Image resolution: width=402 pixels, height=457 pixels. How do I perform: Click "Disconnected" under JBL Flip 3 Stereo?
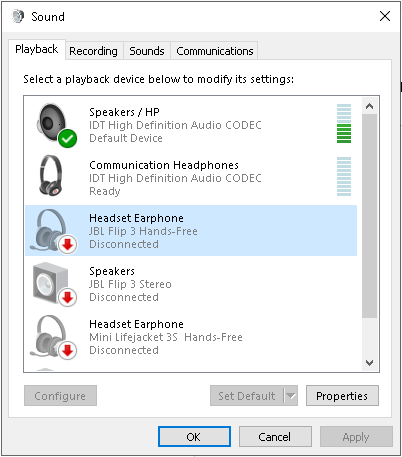pyautogui.click(x=124, y=297)
